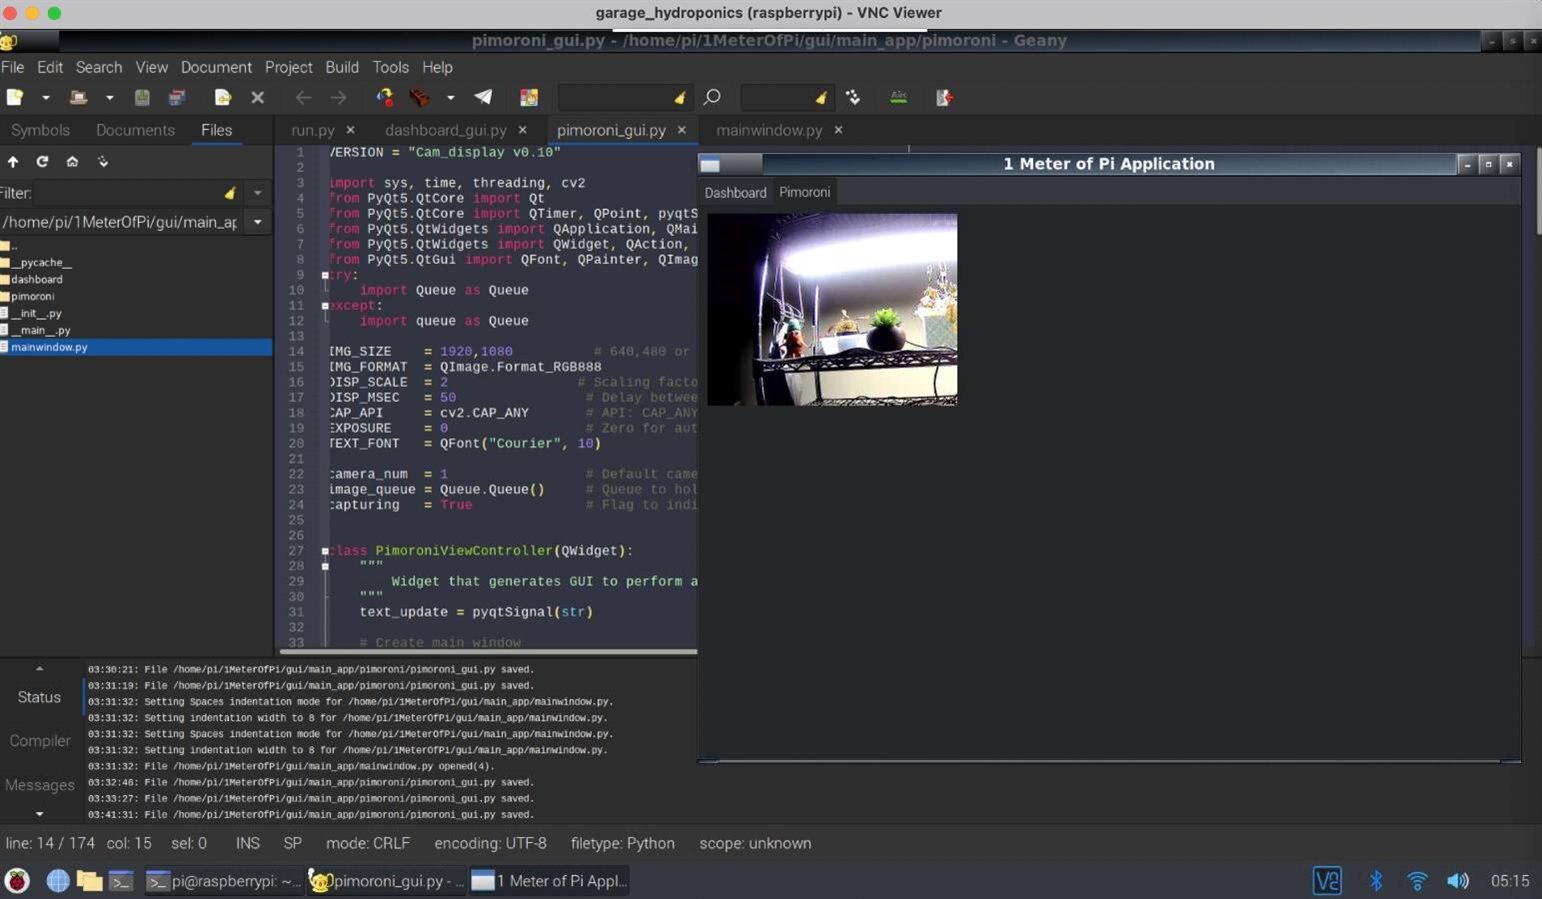Viewport: 1542px width, 899px height.
Task: Run the current file with the paper plane icon
Action: pos(483,97)
